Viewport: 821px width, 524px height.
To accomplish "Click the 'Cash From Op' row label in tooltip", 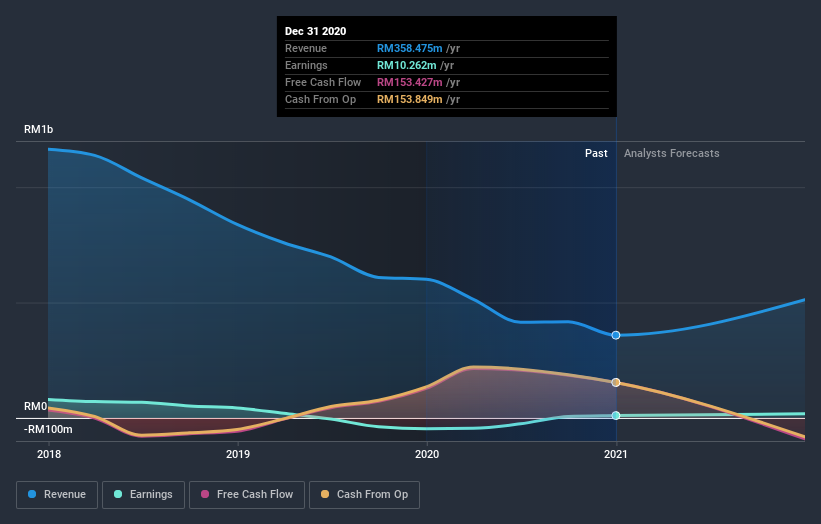I will [x=320, y=99].
